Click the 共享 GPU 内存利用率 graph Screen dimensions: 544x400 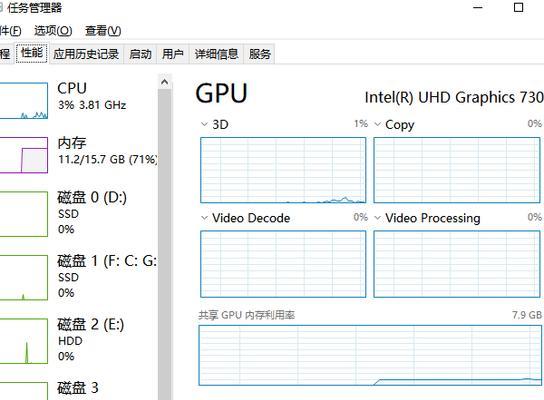(x=370, y=355)
